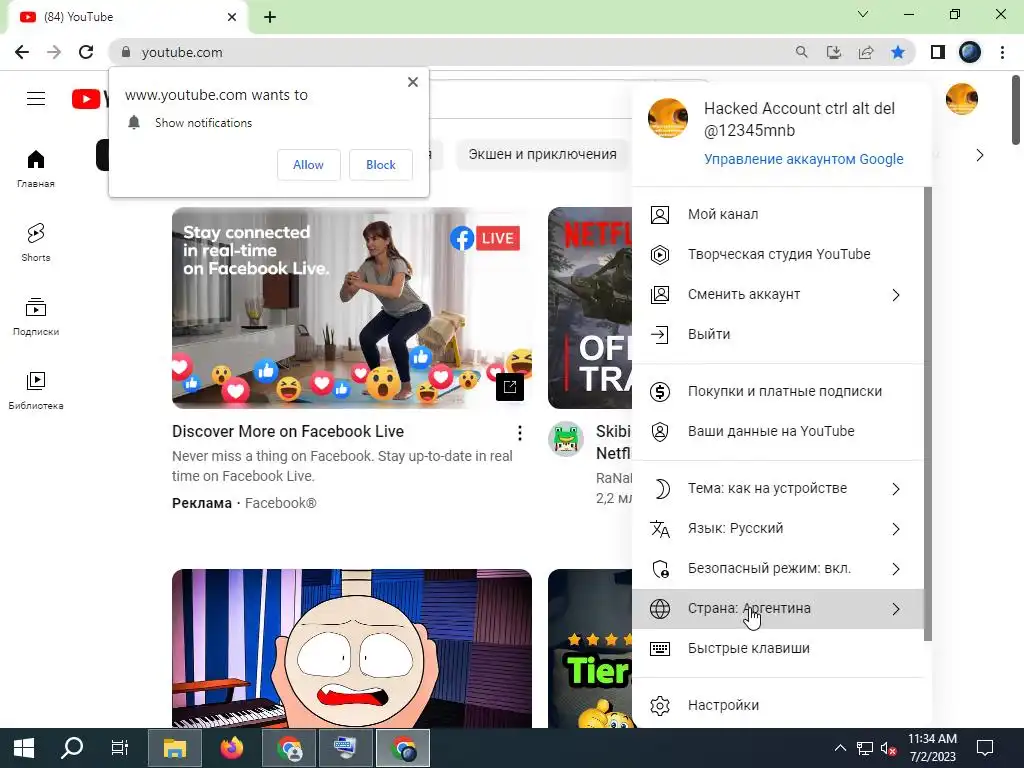1024x768 pixels.
Task: Click the browser back arrow
Action: pyautogui.click(x=22, y=52)
